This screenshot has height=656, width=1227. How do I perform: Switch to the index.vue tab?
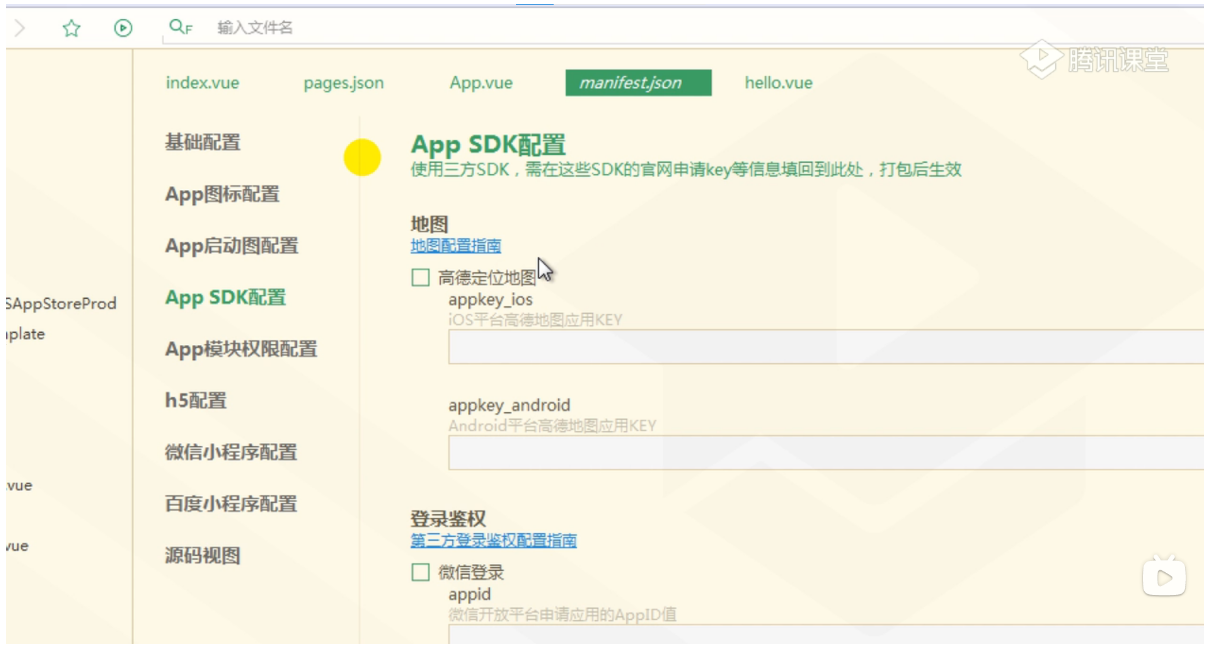(203, 83)
